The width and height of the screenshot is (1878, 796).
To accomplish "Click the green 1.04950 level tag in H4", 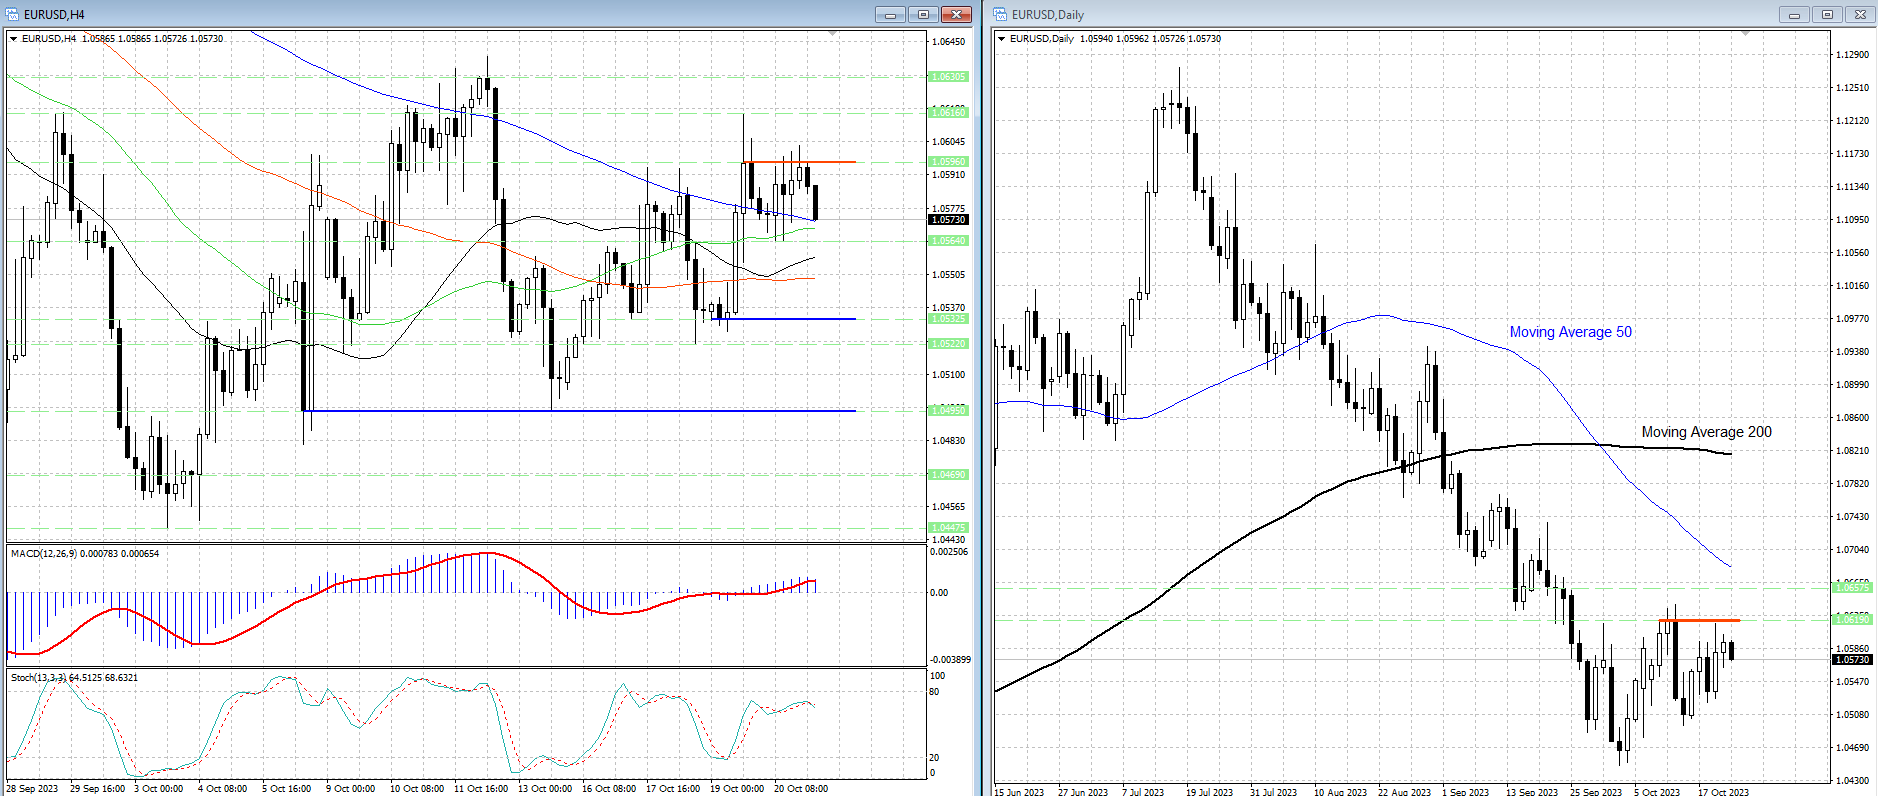I will [949, 411].
